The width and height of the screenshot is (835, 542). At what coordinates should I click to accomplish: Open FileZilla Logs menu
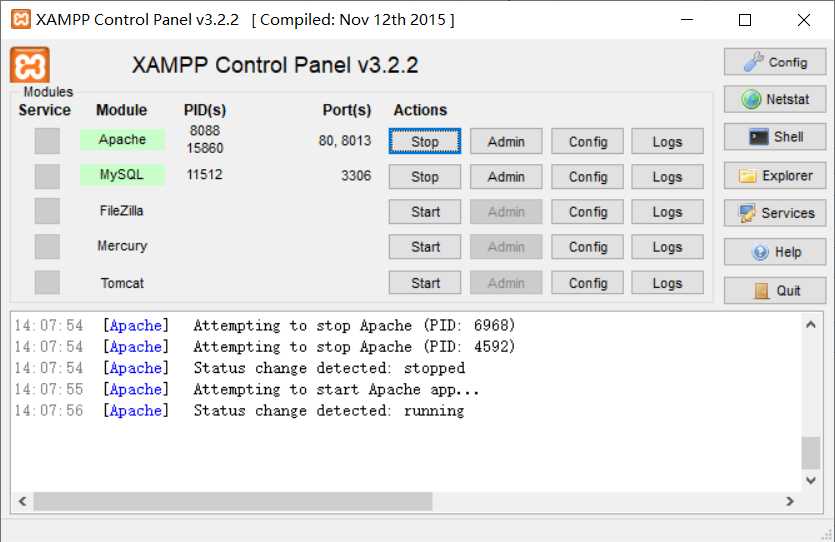[667, 211]
